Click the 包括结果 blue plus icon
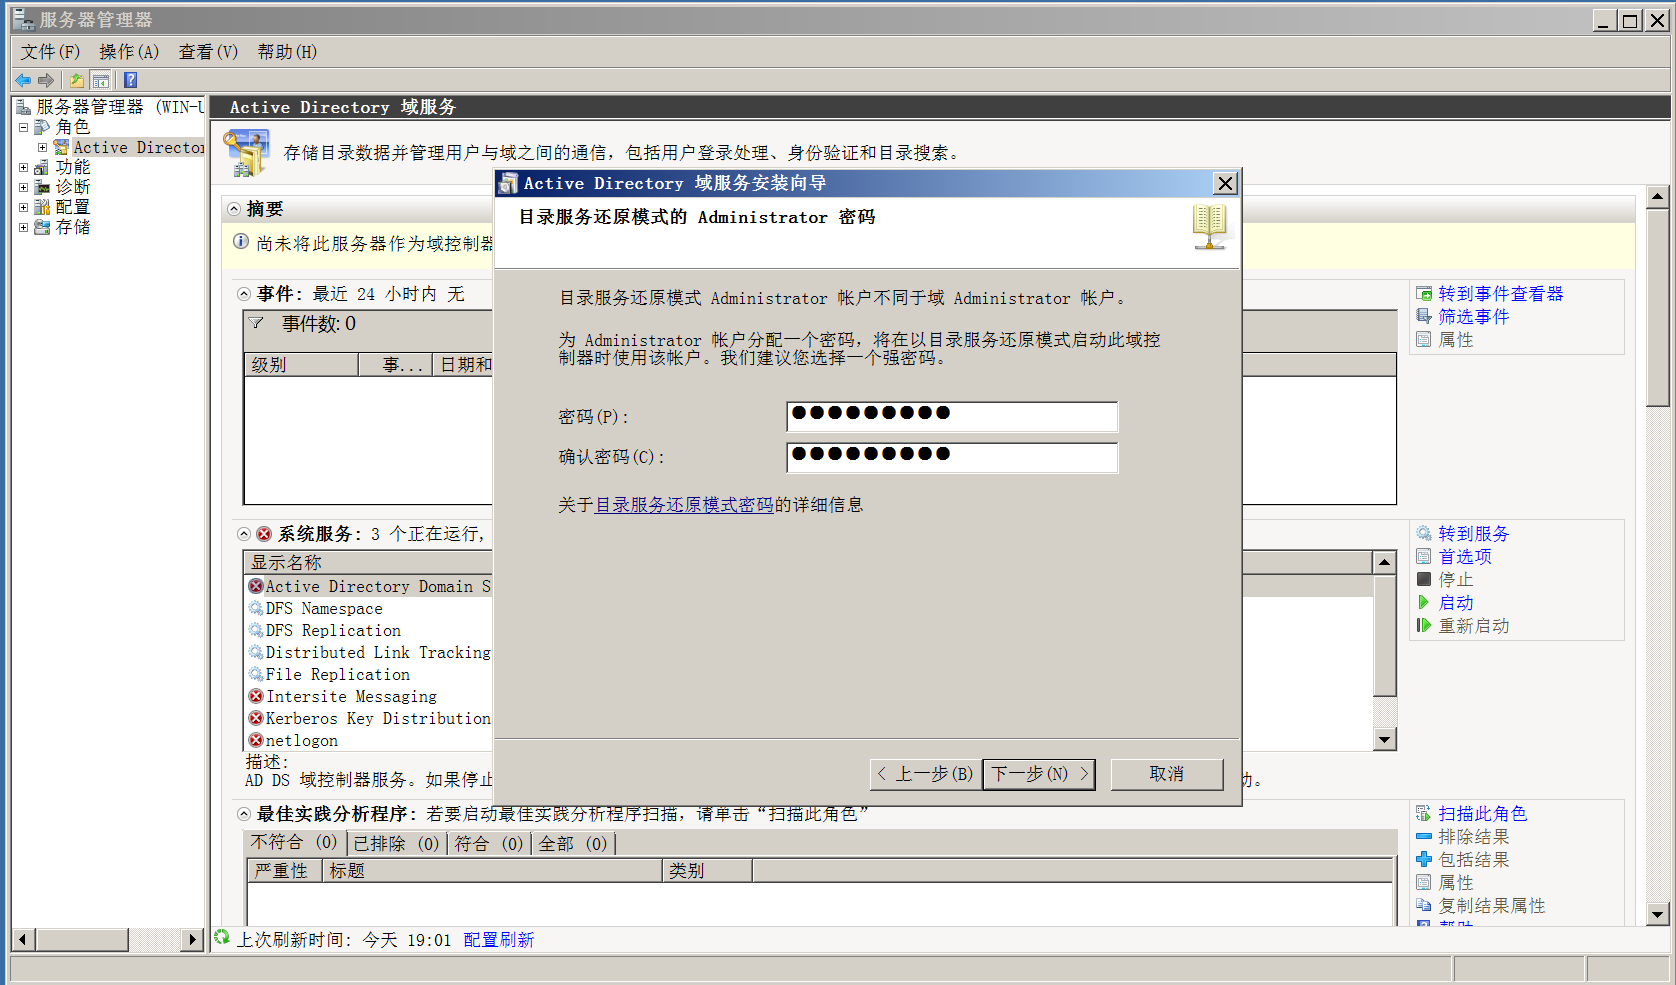The image size is (1676, 985). (x=1424, y=860)
